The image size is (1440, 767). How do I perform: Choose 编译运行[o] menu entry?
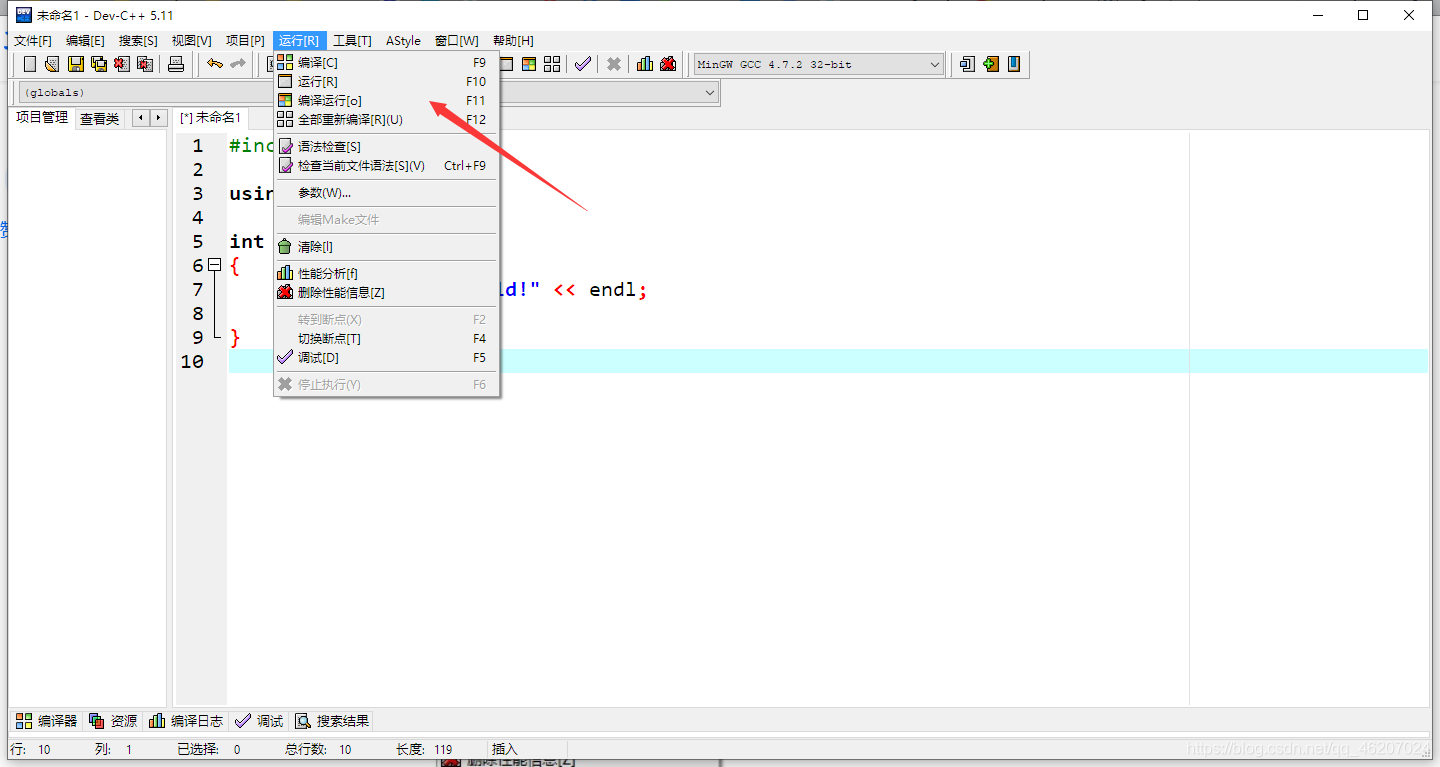point(386,100)
